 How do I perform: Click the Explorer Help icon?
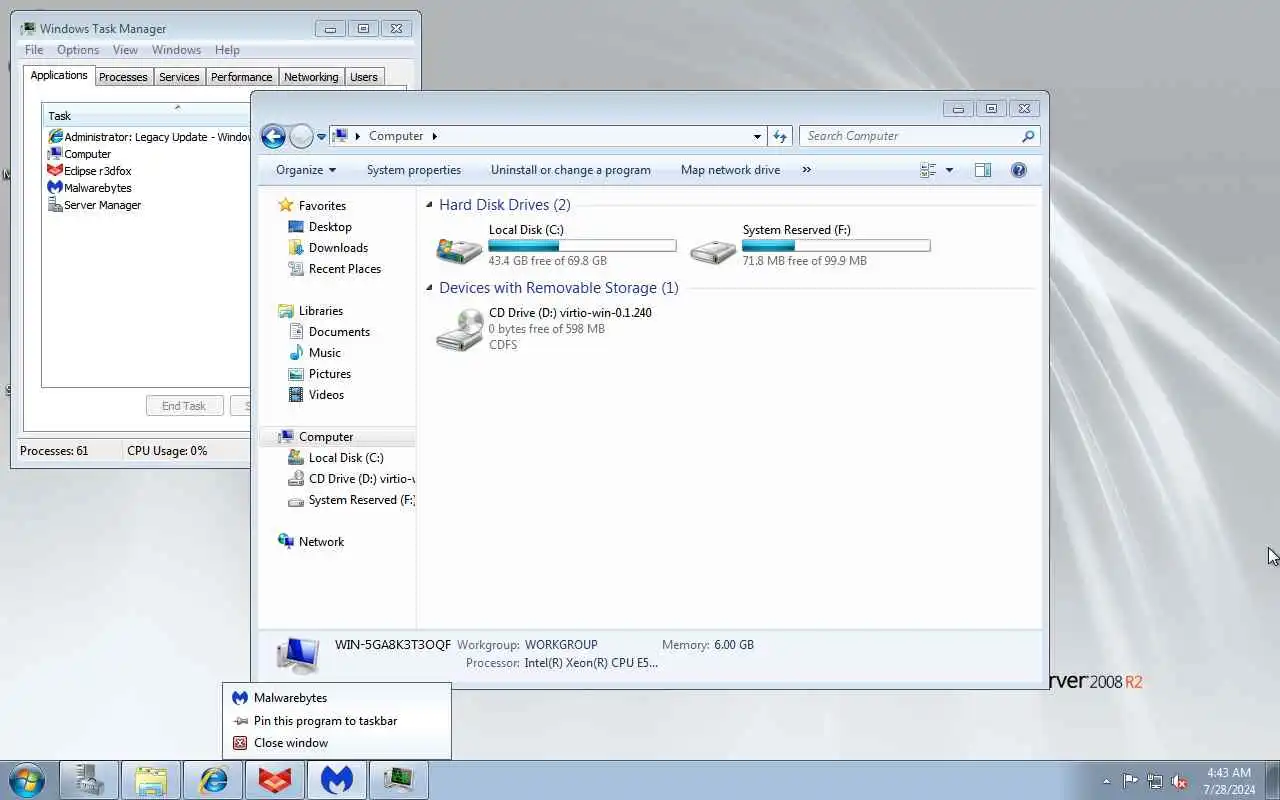pyautogui.click(x=1018, y=170)
